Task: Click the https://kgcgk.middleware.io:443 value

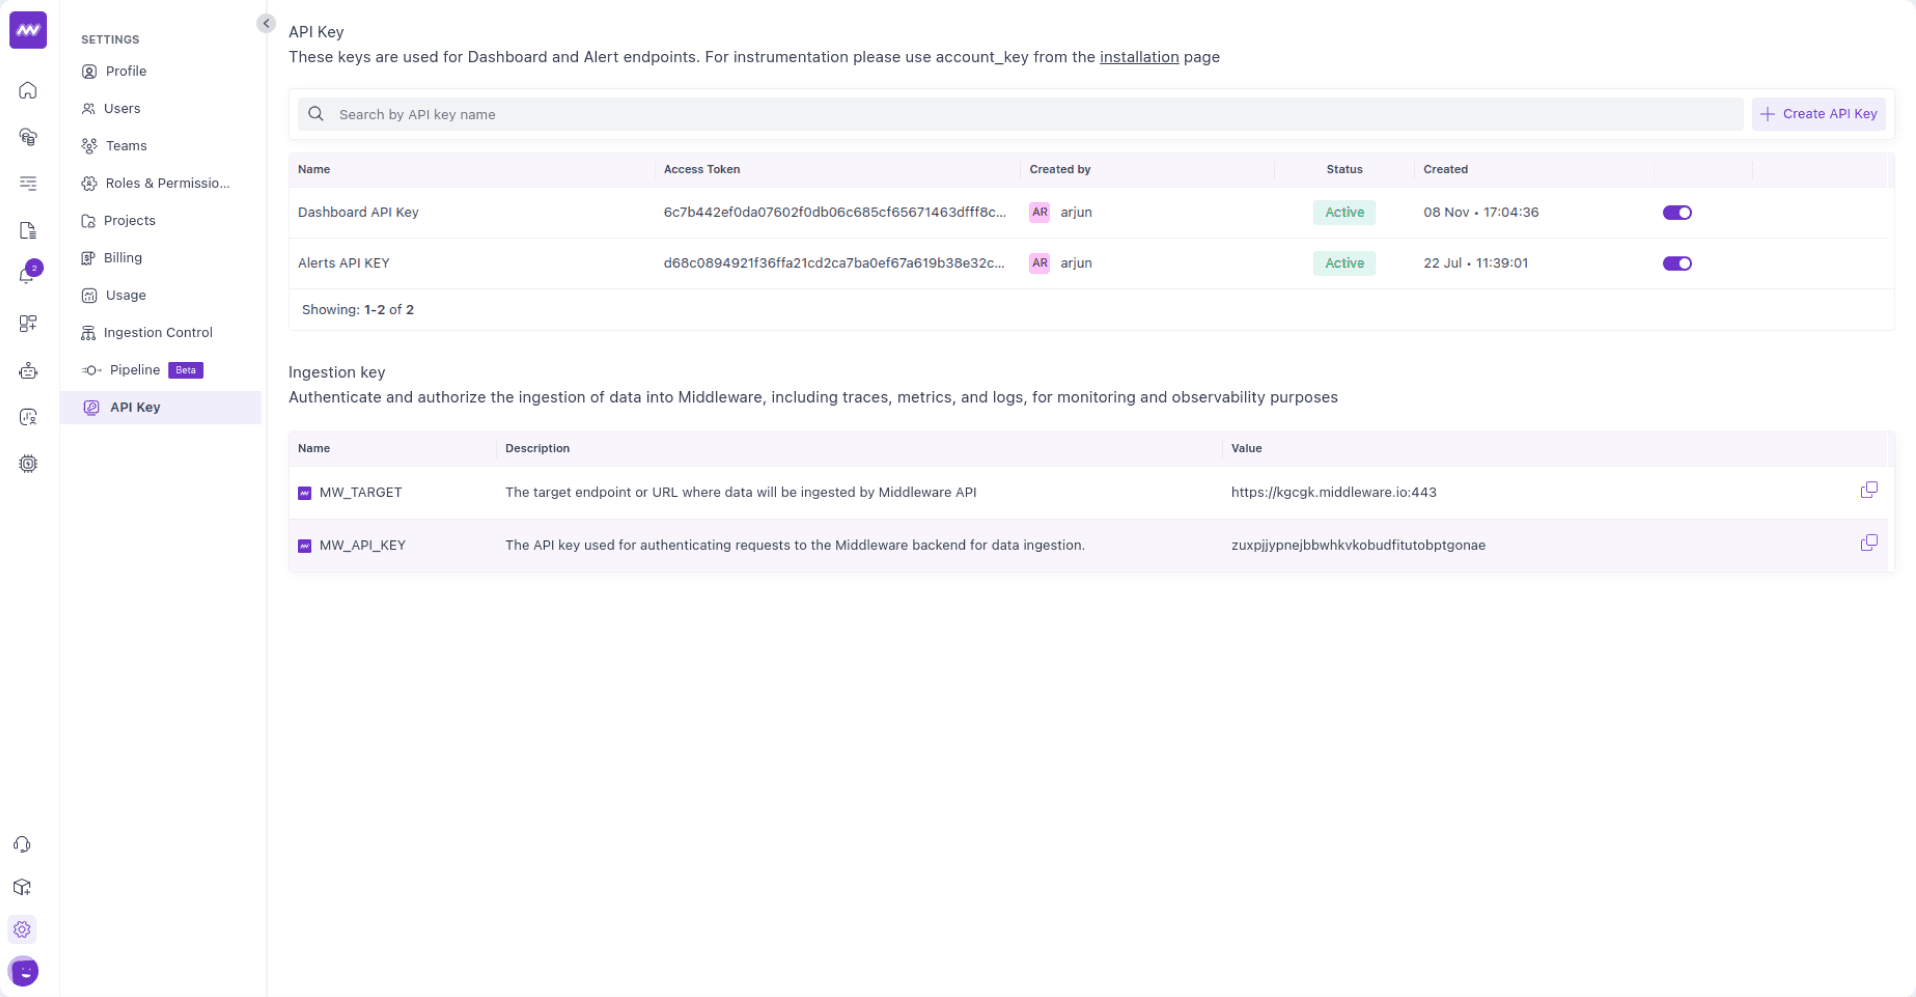Action: click(x=1333, y=492)
